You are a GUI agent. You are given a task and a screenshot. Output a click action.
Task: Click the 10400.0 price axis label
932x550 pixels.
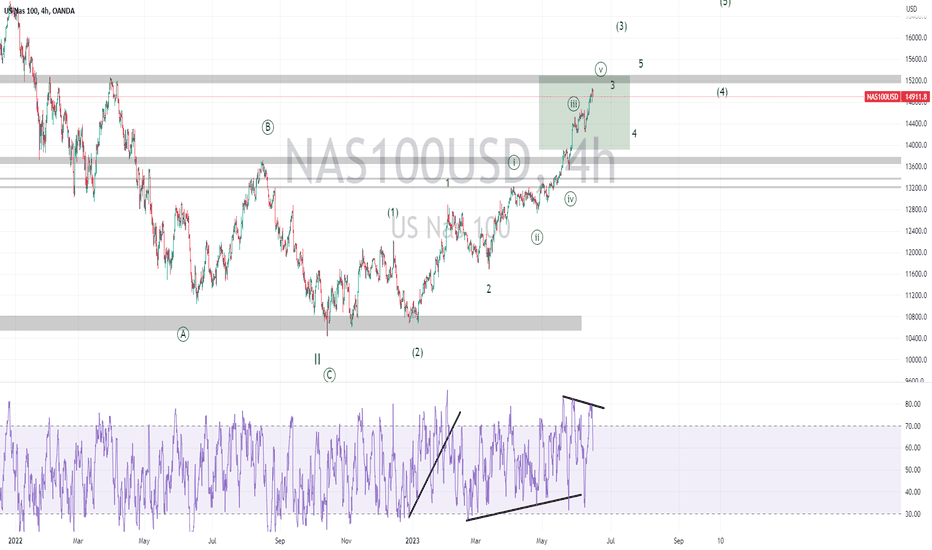tap(916, 338)
